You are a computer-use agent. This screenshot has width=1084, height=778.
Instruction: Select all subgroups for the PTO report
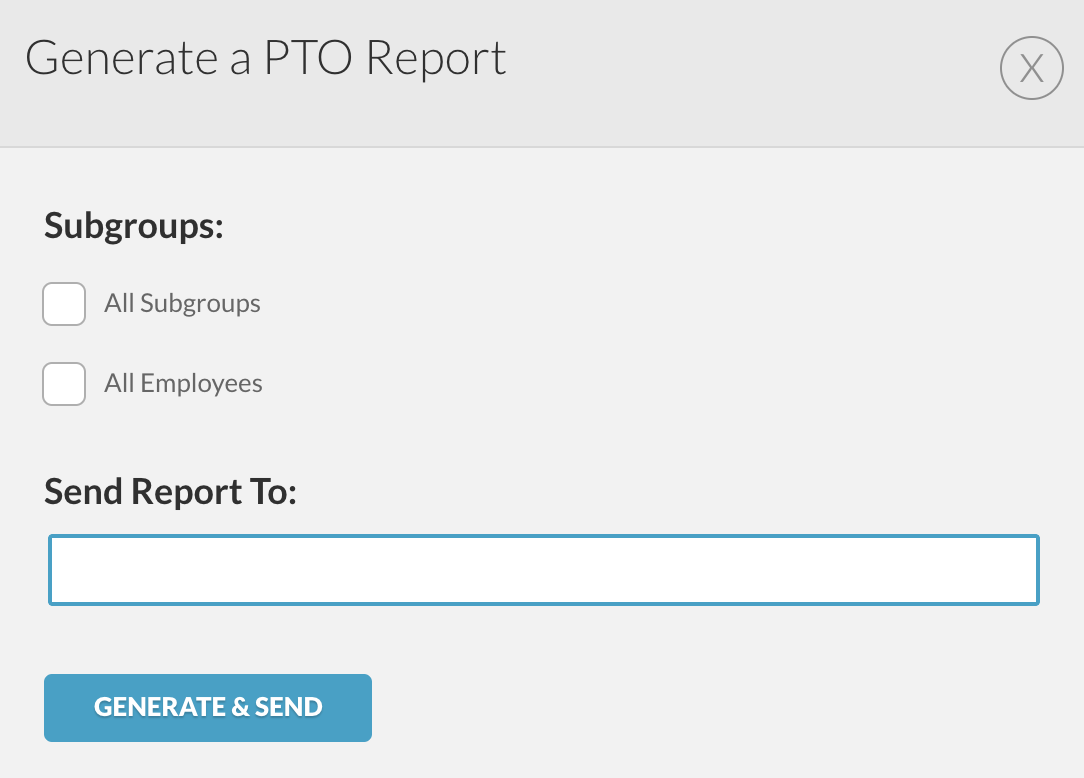[64, 304]
